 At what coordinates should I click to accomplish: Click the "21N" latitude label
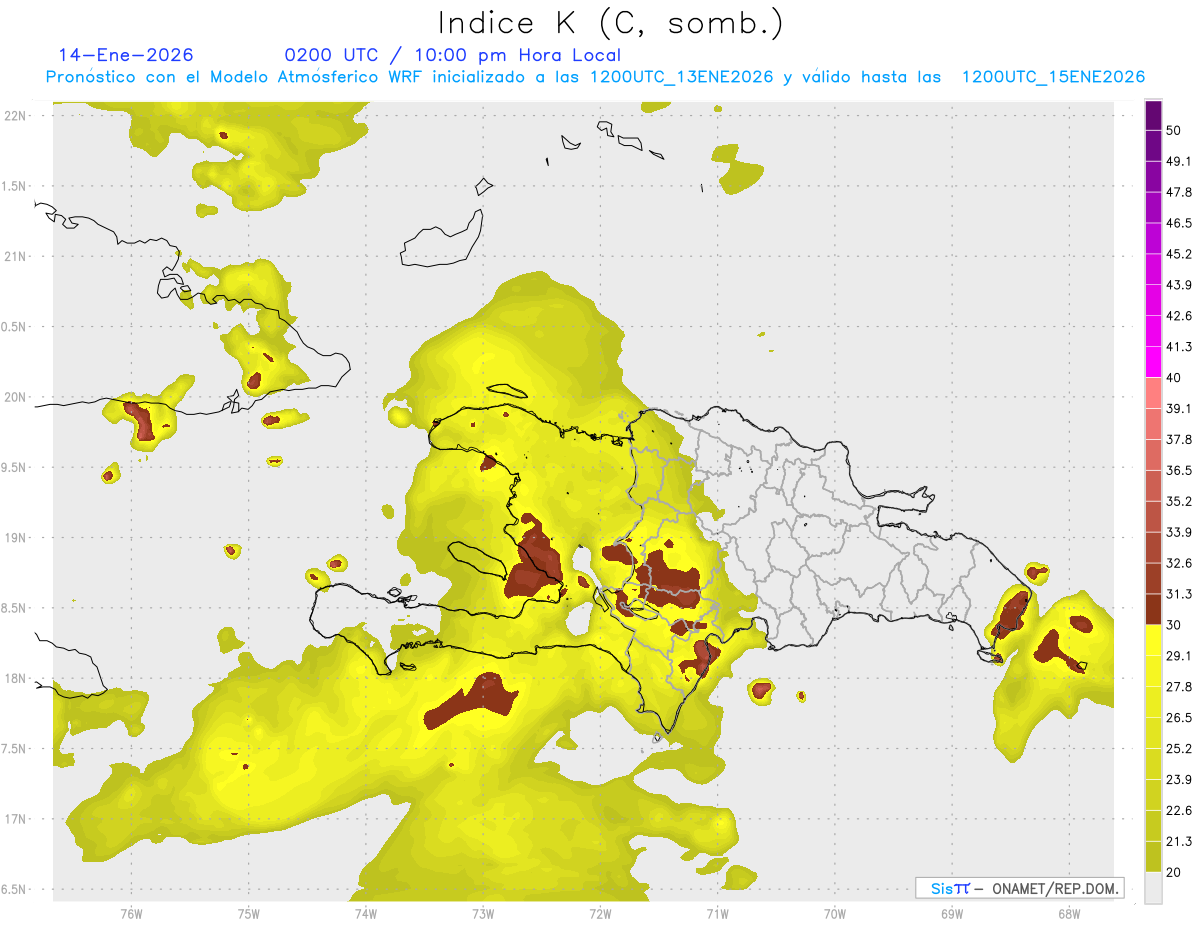pos(16,256)
